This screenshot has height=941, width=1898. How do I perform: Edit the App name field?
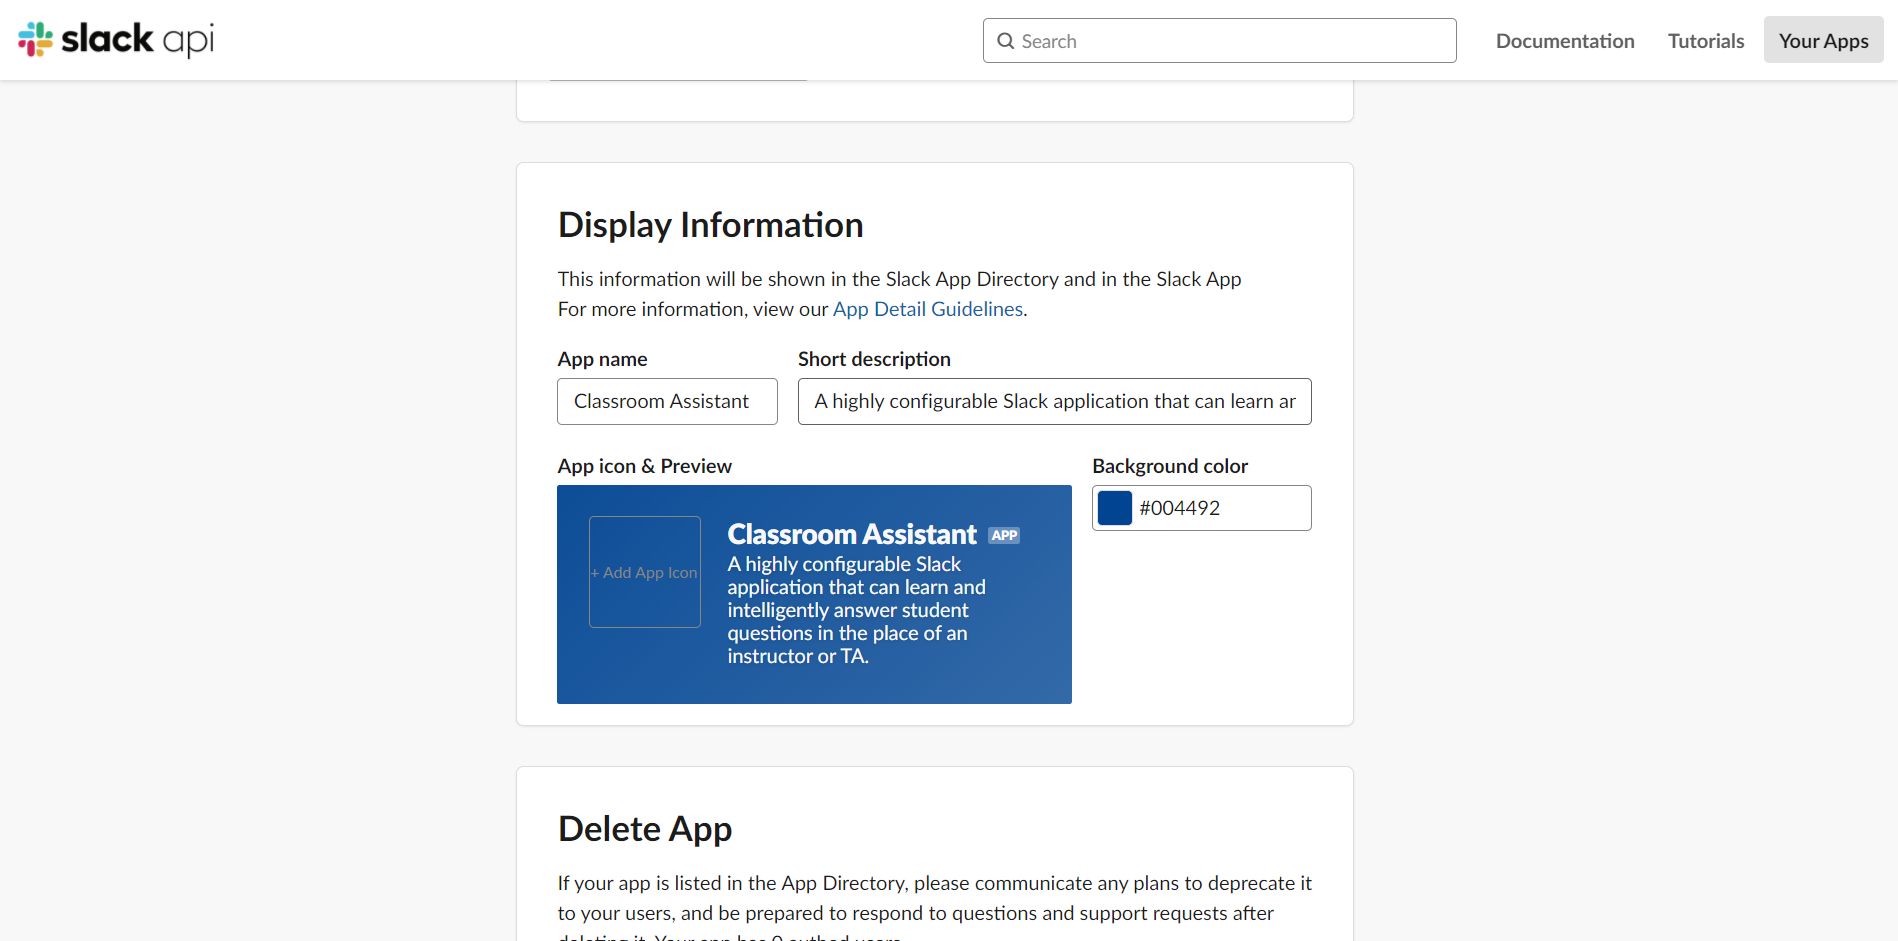[667, 401]
